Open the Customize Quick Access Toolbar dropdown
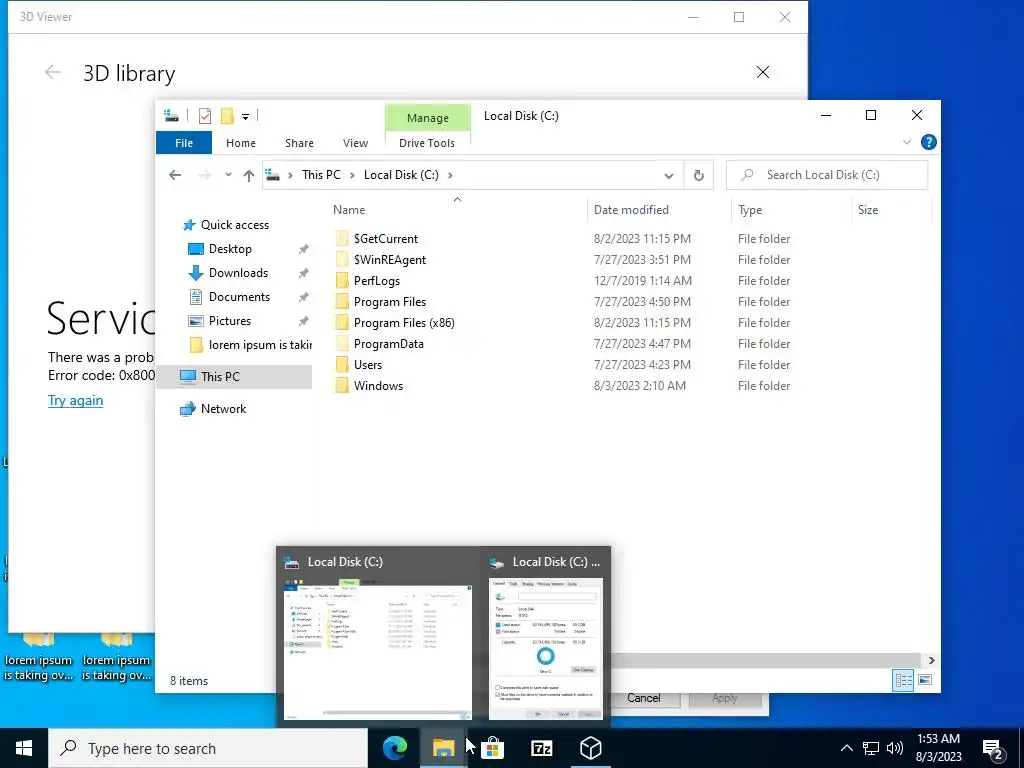 246,117
